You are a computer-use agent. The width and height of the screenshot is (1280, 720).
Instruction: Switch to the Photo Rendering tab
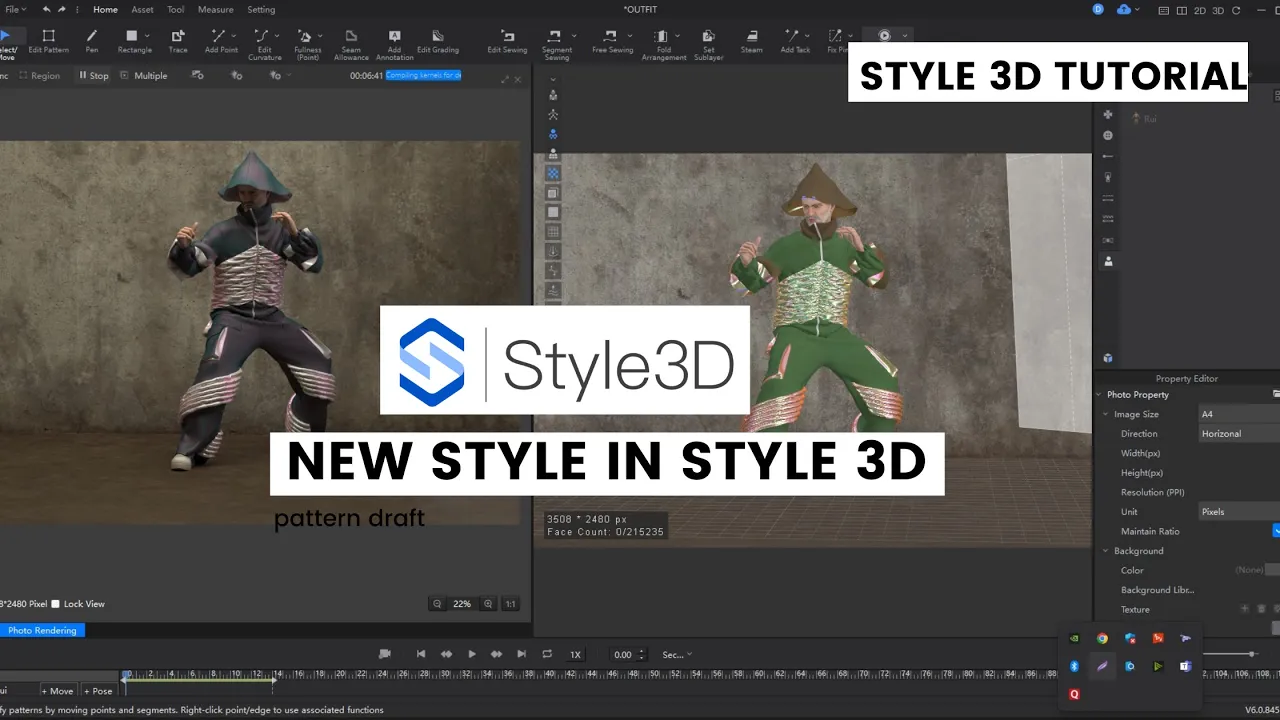[x=42, y=631]
